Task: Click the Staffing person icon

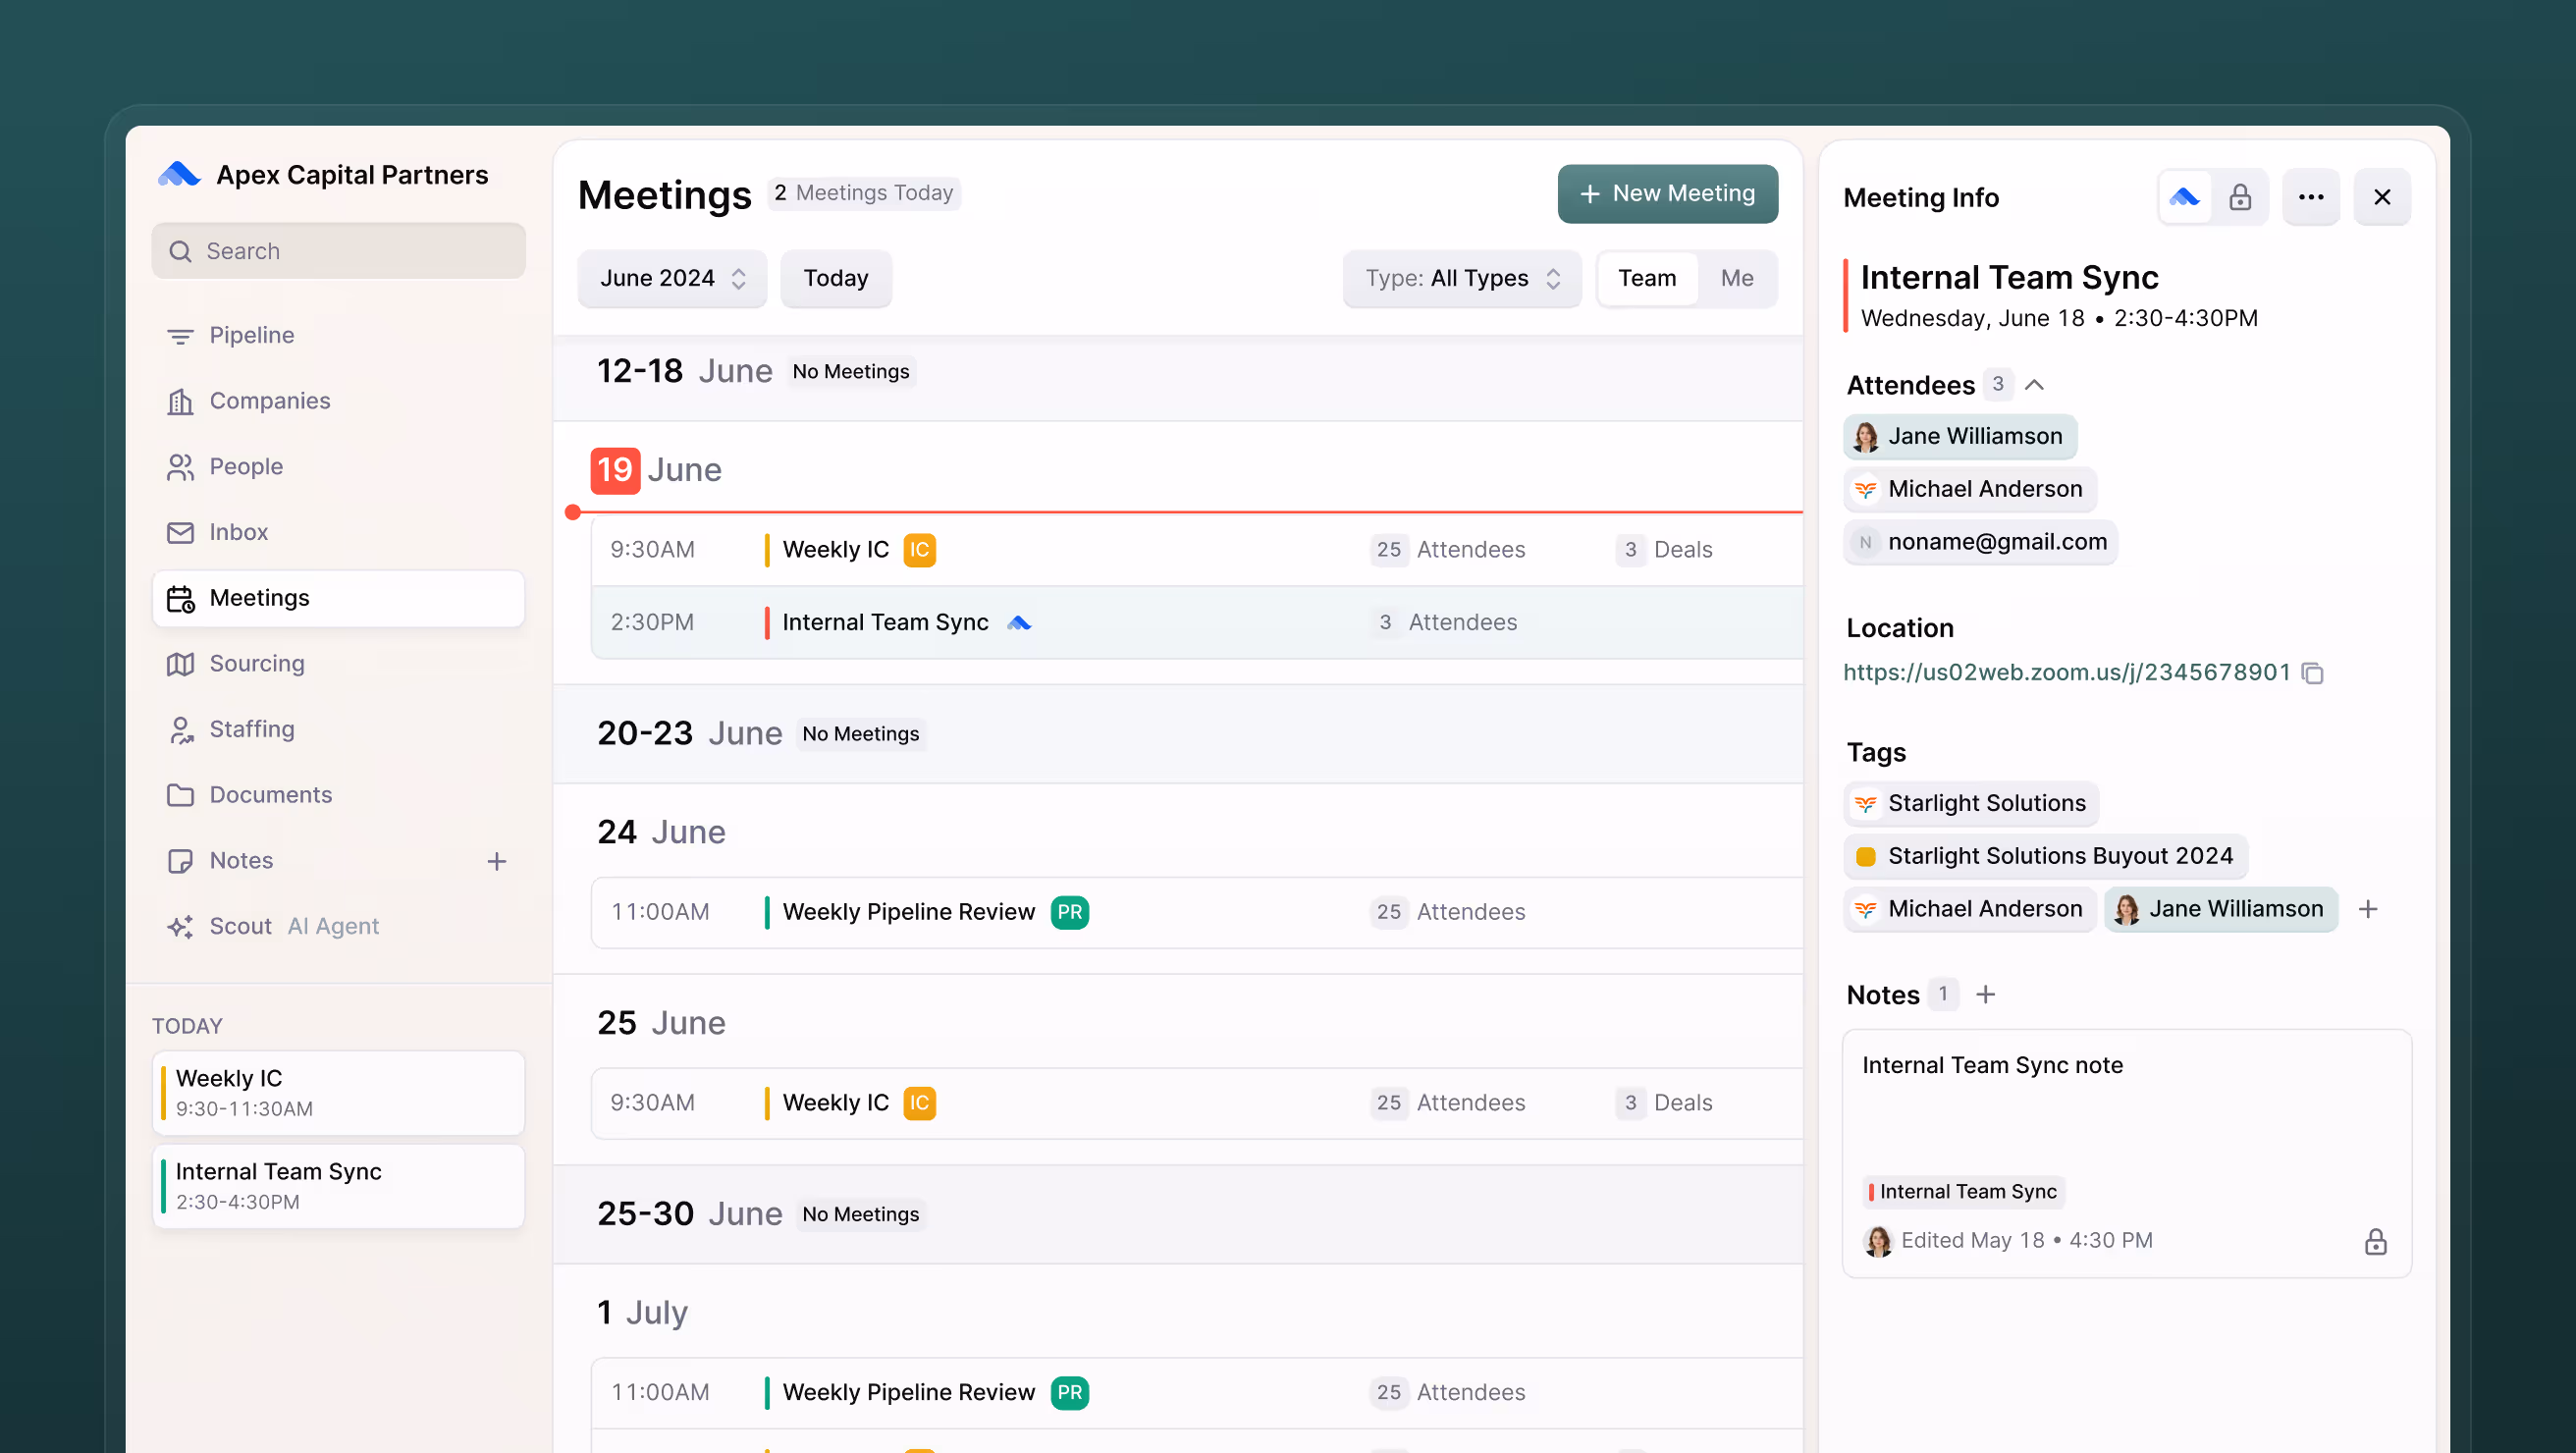Action: click(180, 730)
